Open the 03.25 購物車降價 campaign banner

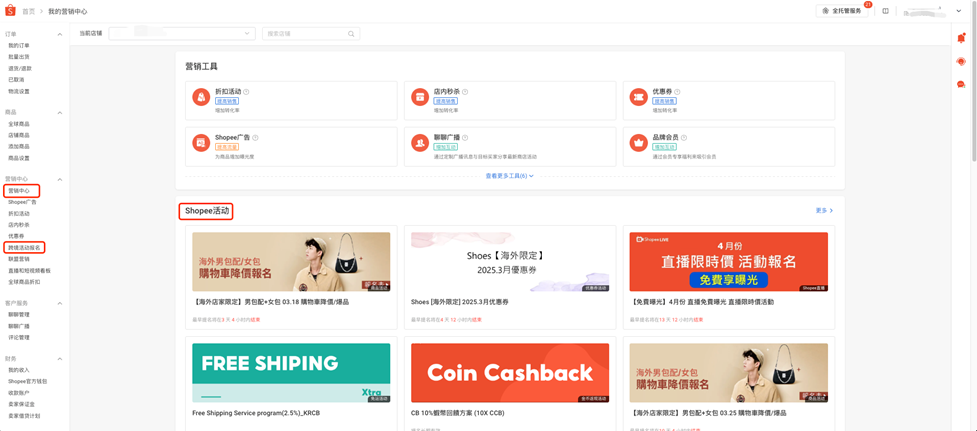click(x=729, y=372)
